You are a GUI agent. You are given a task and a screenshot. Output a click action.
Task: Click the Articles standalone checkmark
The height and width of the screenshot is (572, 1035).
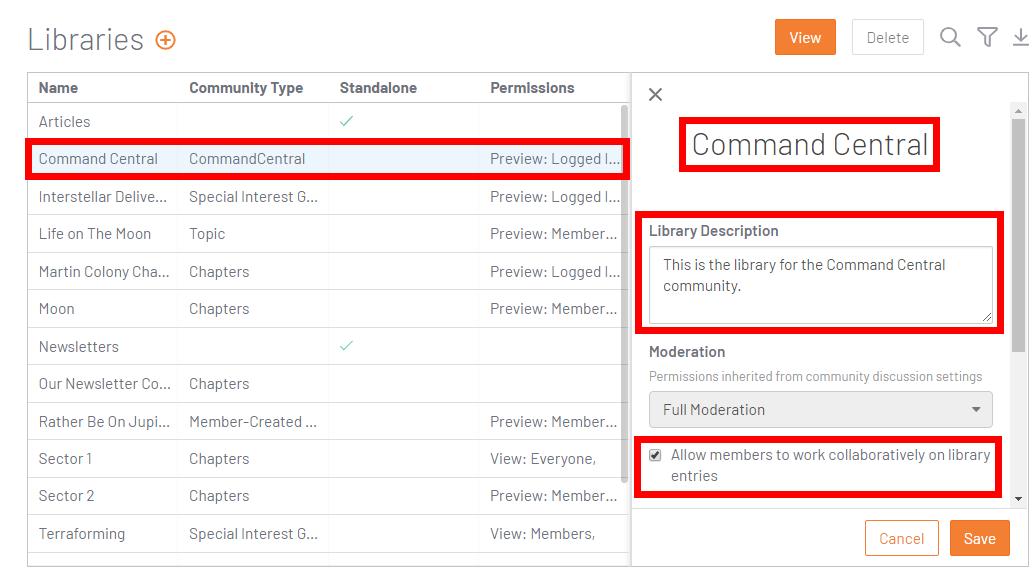pos(347,121)
